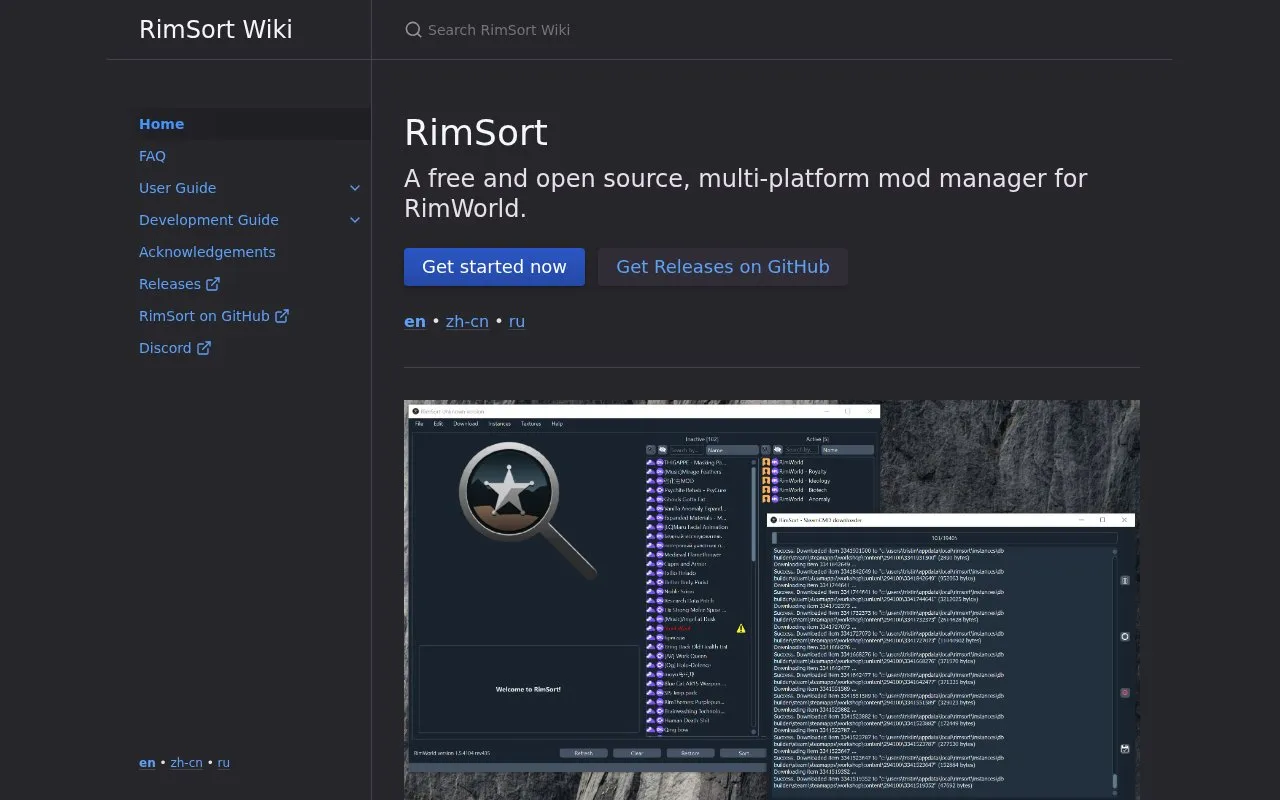Click the external-link icon next to Discord
The height and width of the screenshot is (800, 1280).
204,348
